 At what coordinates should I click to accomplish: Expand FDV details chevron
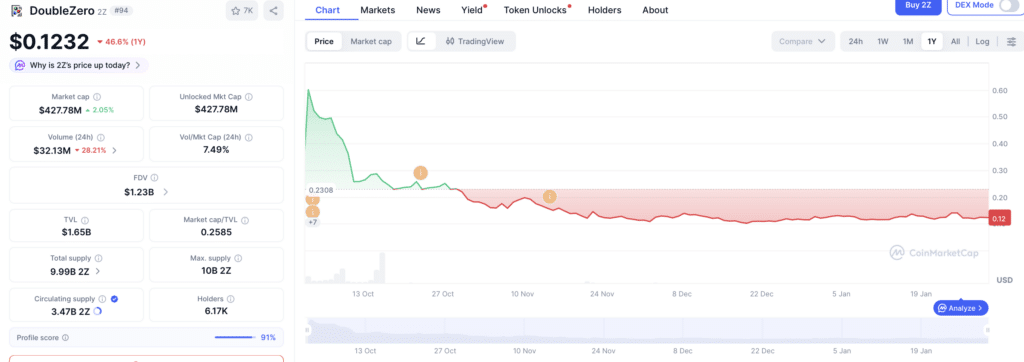[165, 192]
